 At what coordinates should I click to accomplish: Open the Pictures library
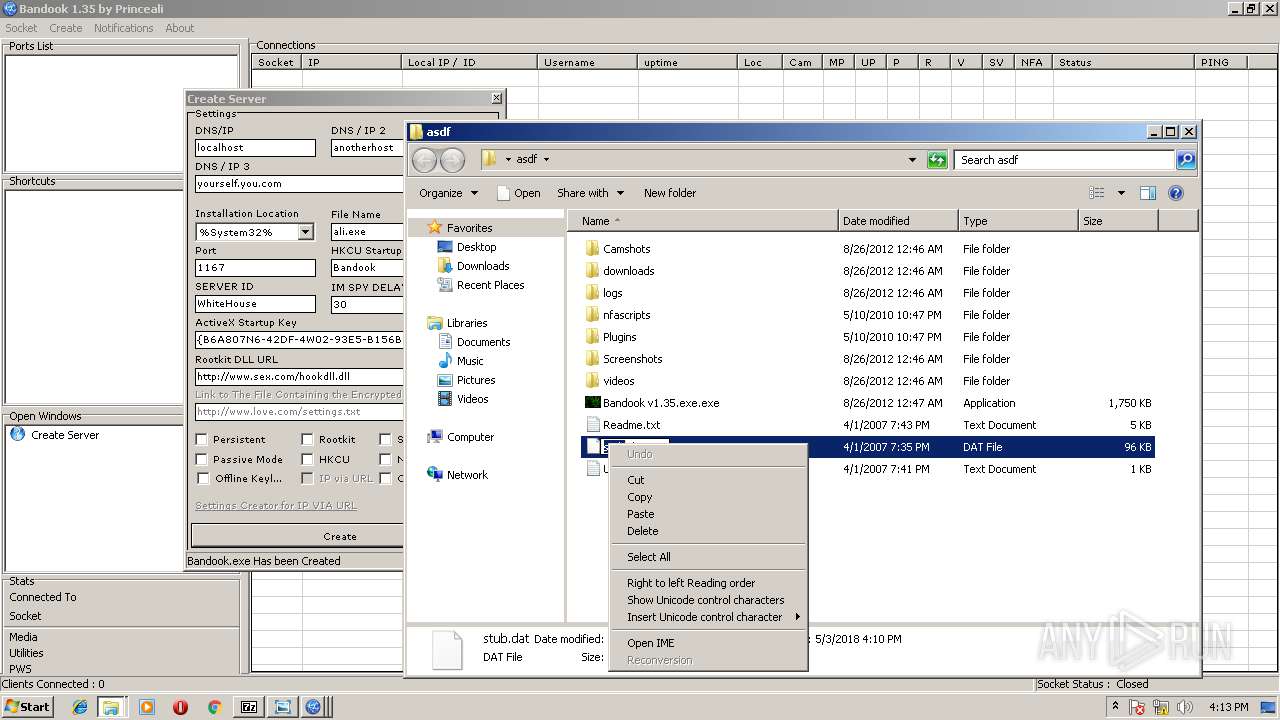tap(476, 380)
